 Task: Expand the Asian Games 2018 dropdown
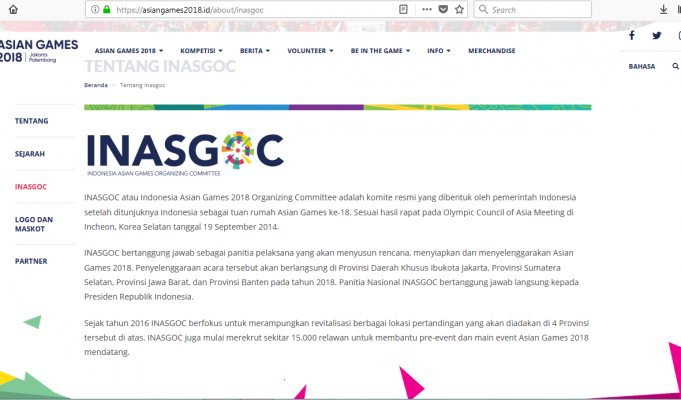(x=129, y=50)
